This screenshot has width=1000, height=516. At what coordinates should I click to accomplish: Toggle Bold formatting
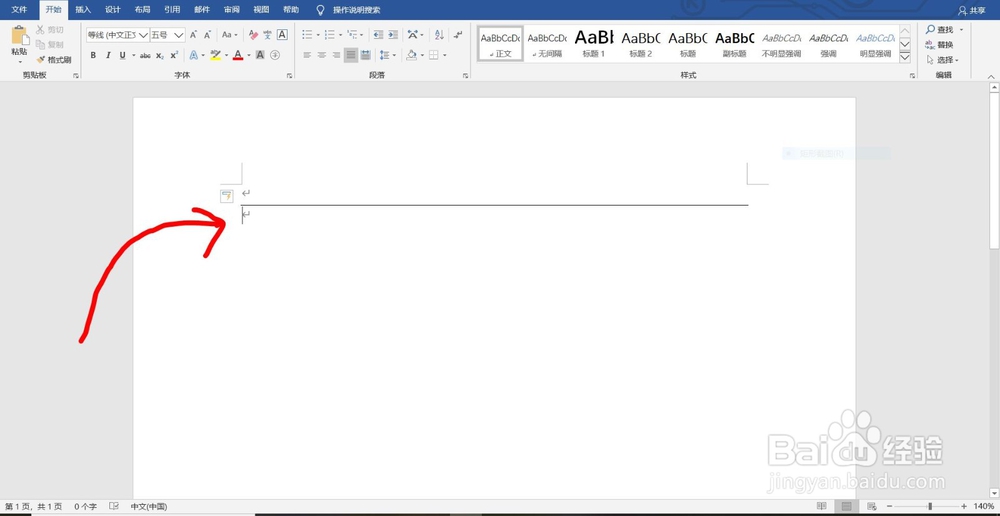[x=93, y=55]
